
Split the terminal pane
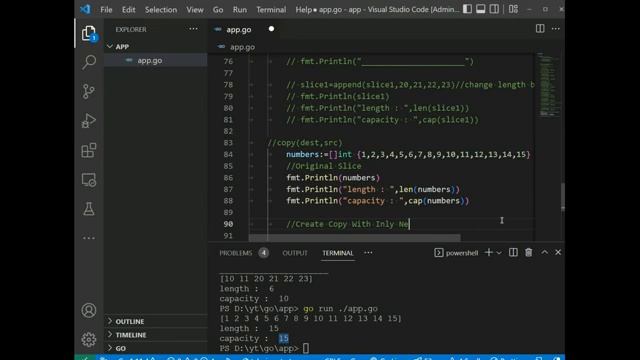point(513,253)
